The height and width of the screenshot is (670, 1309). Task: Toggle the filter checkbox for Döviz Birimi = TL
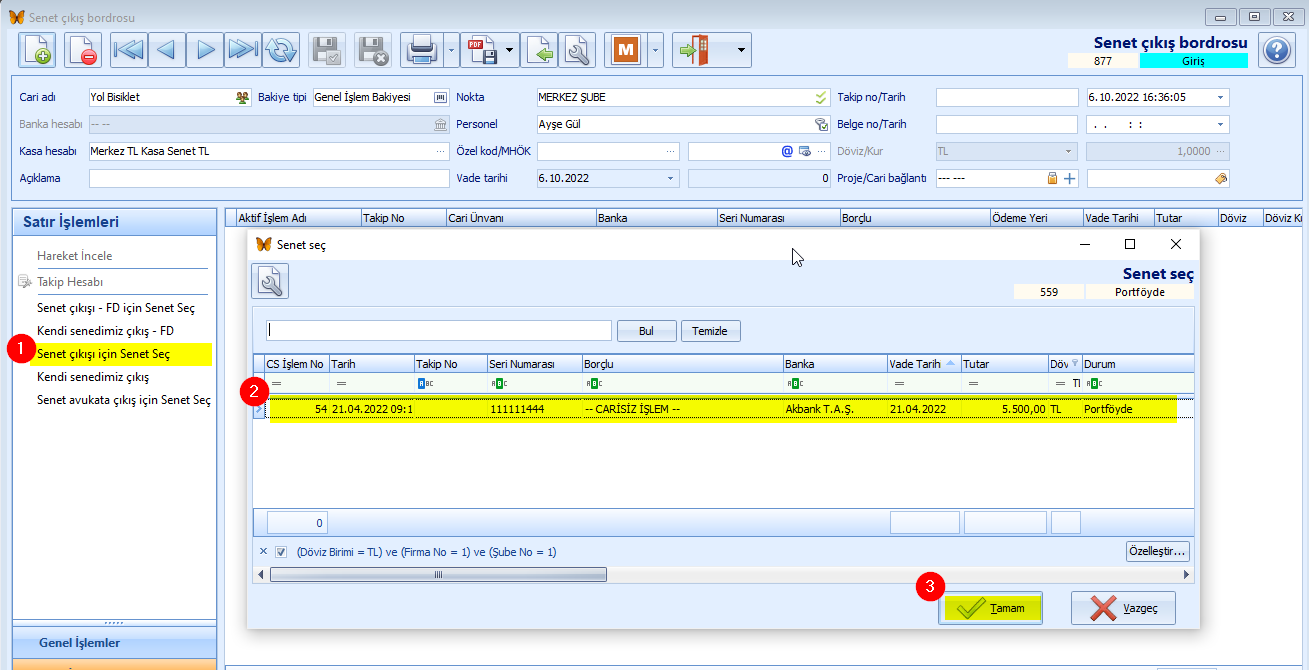click(281, 552)
